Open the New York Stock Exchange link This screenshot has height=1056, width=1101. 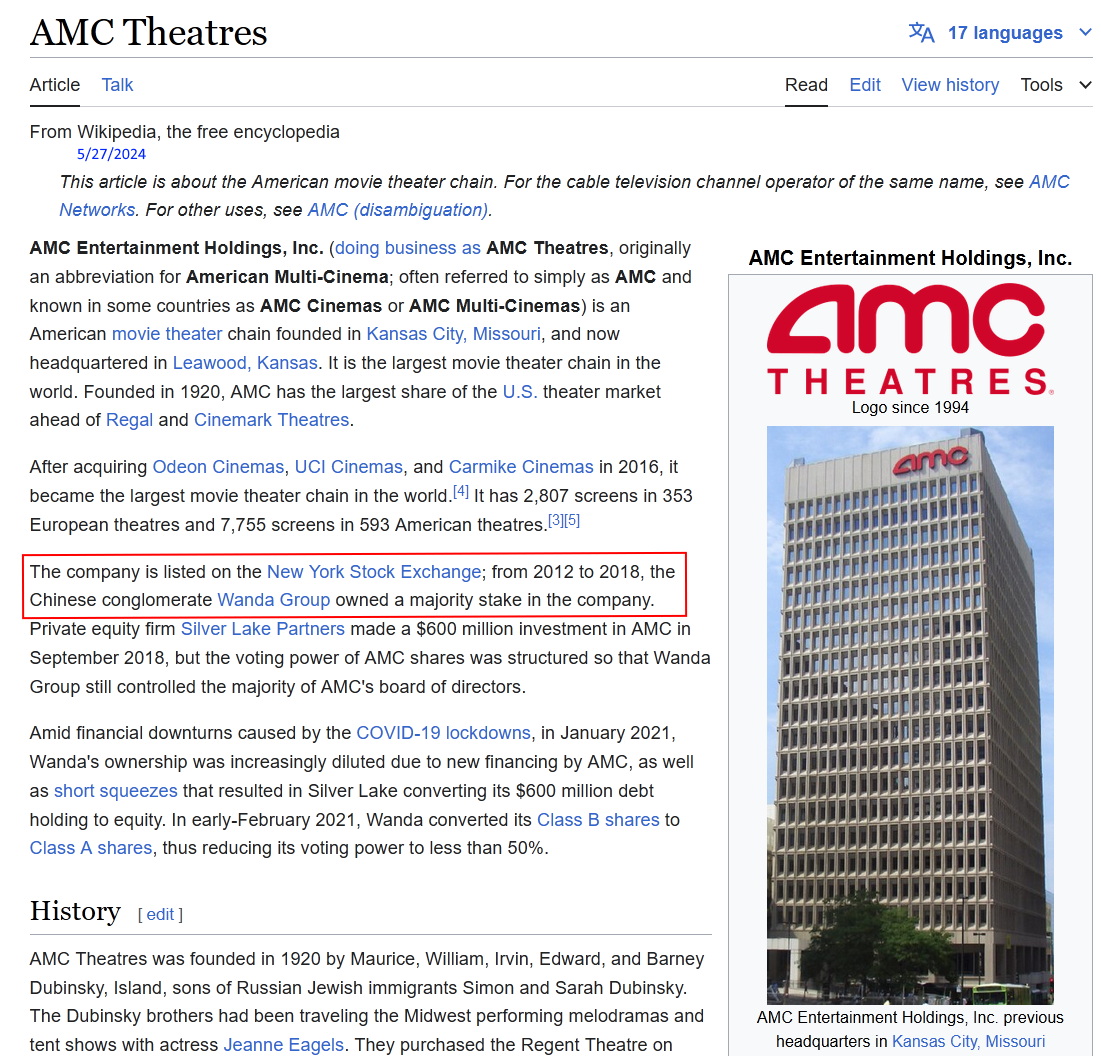374,572
